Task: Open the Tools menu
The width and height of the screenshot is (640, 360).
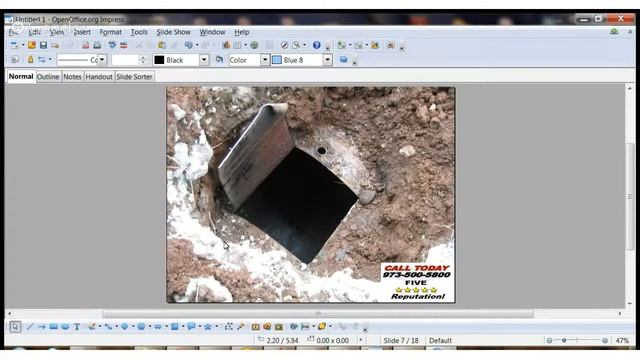Action: (x=139, y=32)
